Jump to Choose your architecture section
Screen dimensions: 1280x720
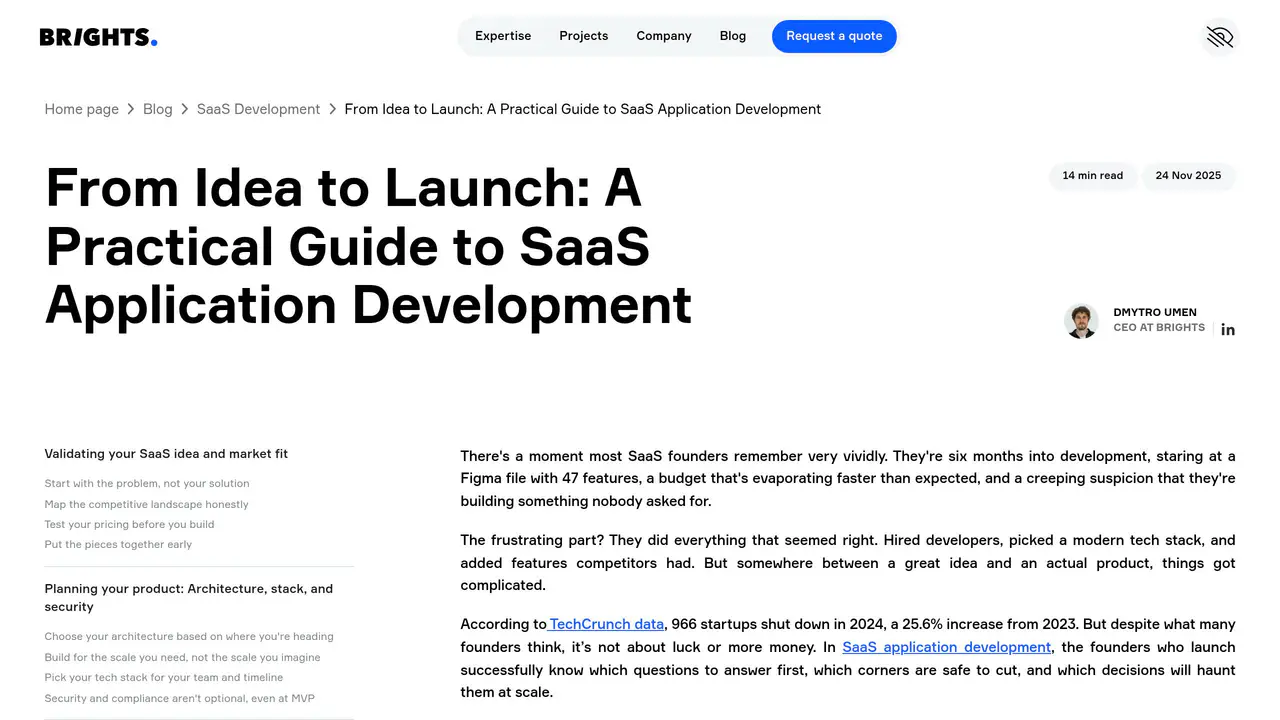click(189, 637)
